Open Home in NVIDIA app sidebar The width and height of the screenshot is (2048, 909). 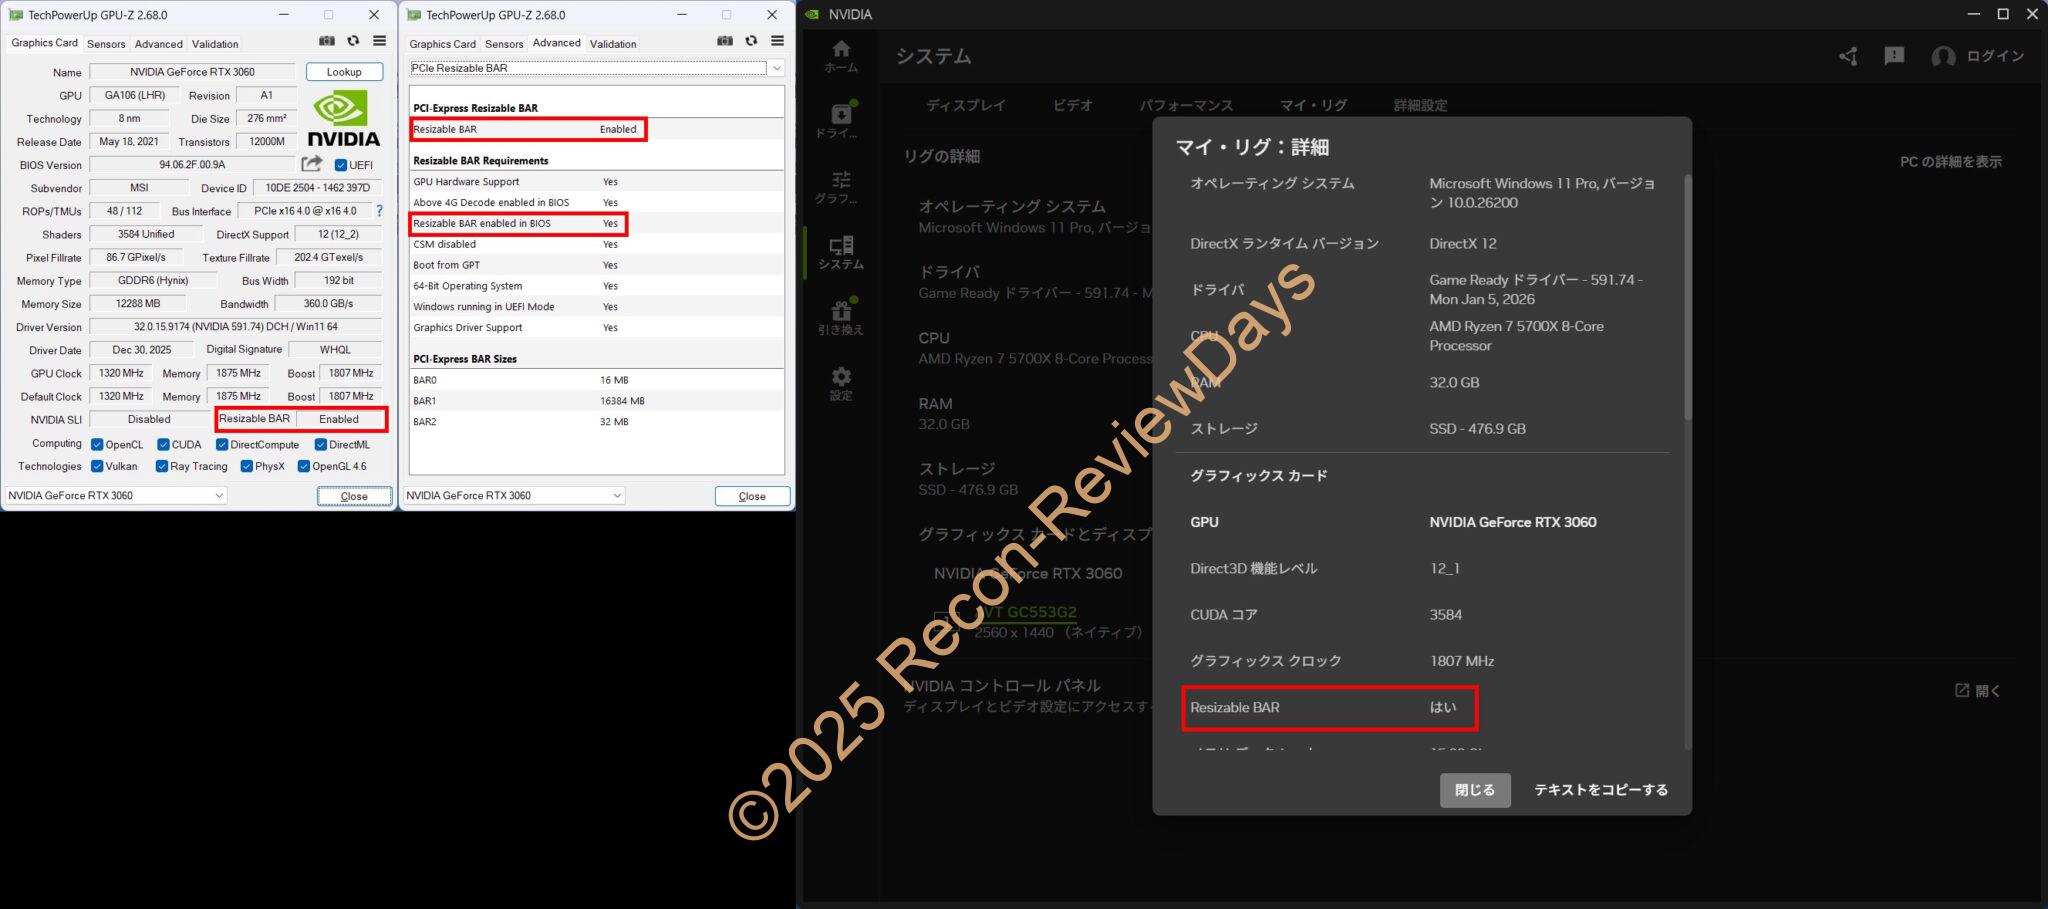pyautogui.click(x=841, y=56)
